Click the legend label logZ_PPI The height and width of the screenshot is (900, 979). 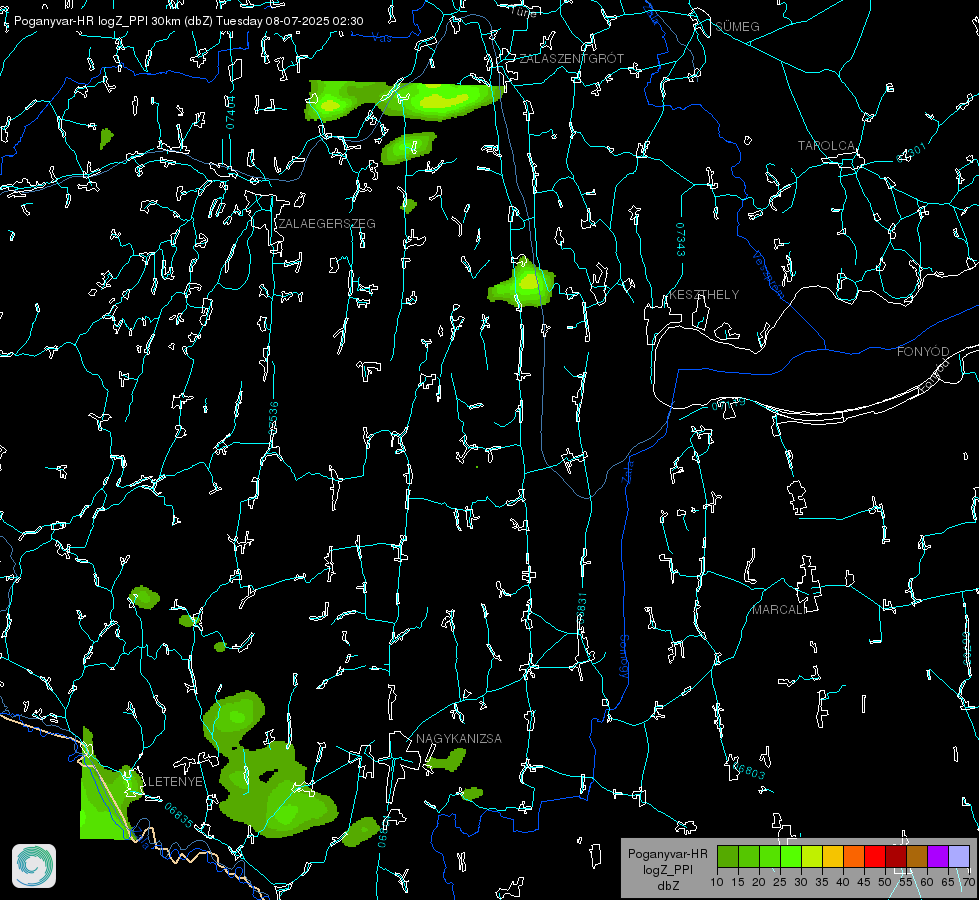[x=667, y=869]
